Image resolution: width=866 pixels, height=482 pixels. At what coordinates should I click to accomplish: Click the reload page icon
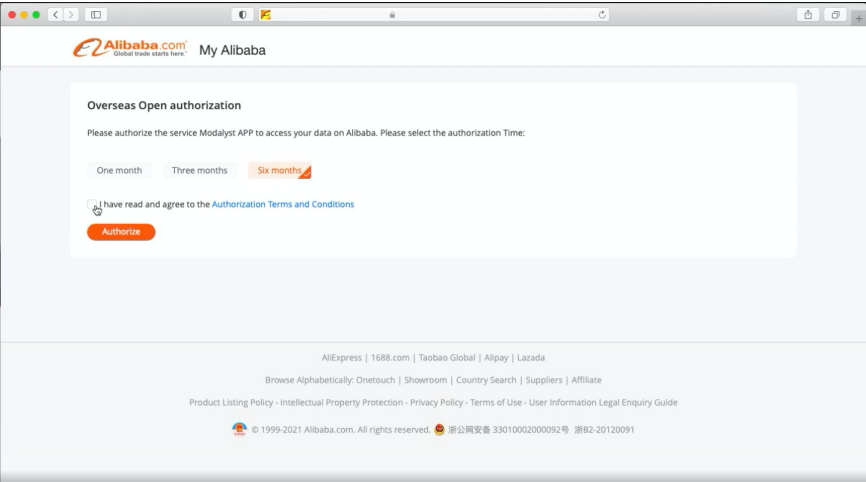pos(602,15)
